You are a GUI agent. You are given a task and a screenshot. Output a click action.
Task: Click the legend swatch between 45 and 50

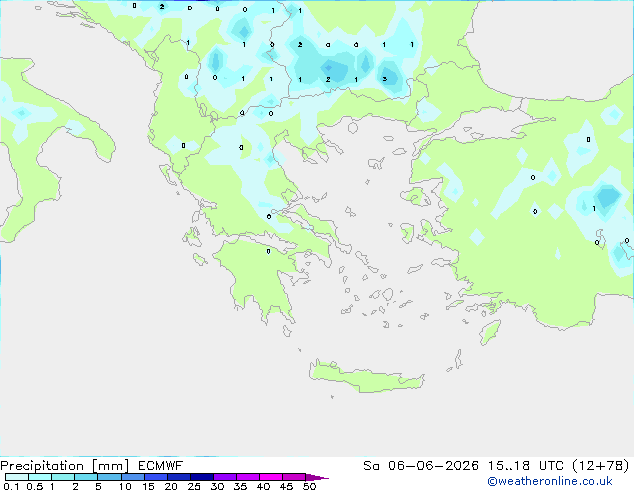294,477
